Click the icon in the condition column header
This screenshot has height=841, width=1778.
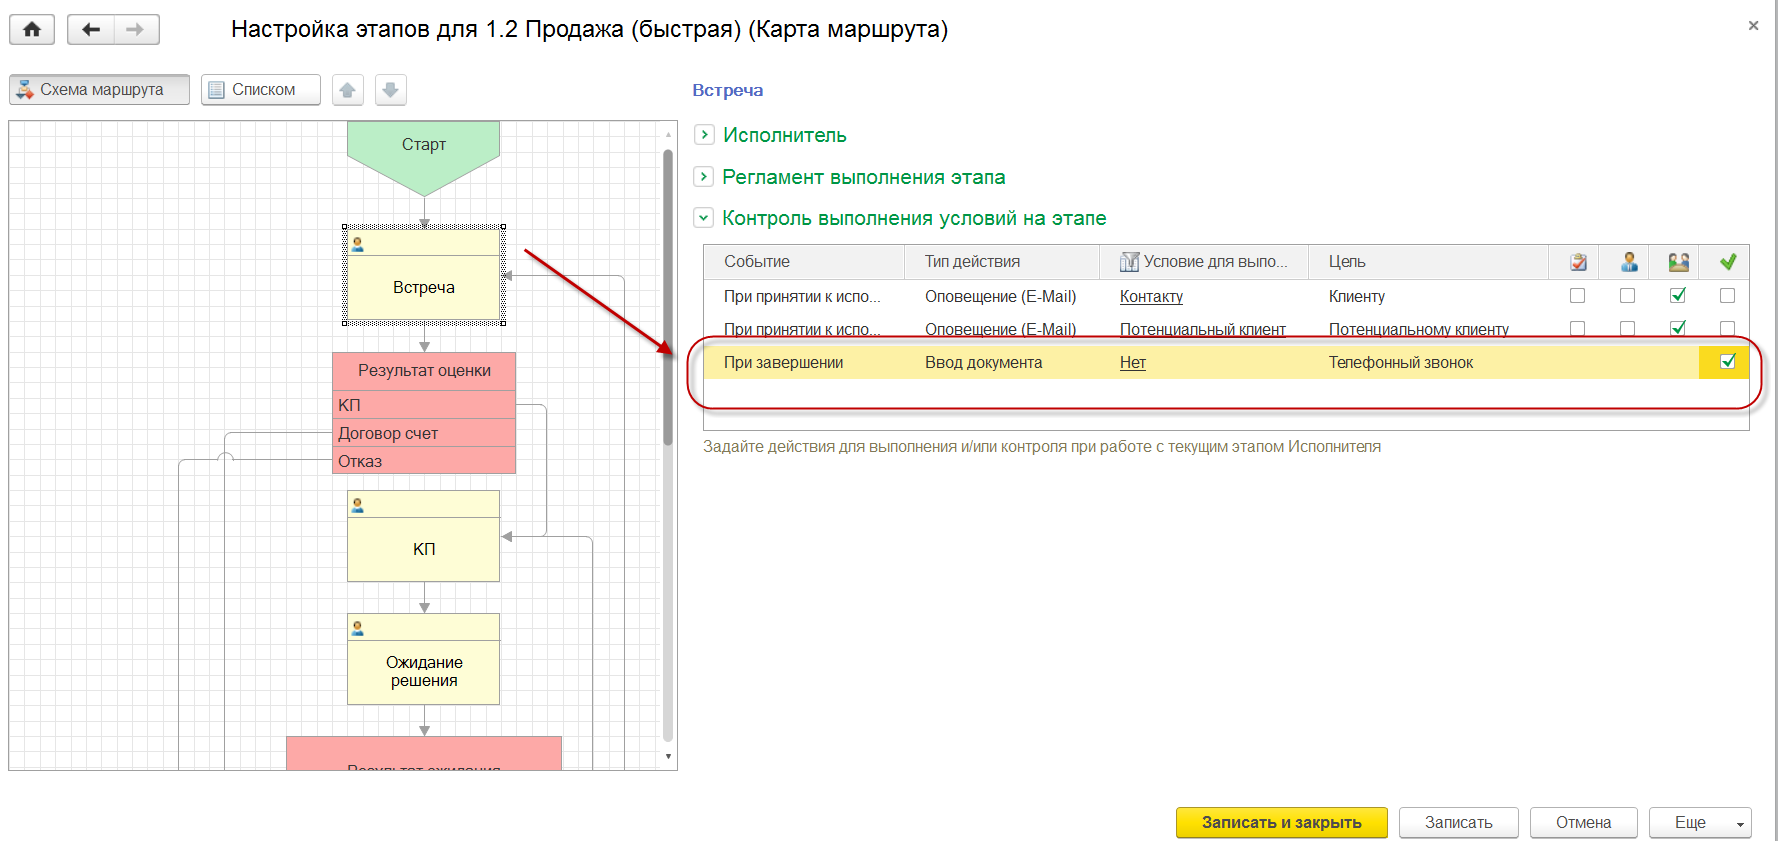point(1129,262)
